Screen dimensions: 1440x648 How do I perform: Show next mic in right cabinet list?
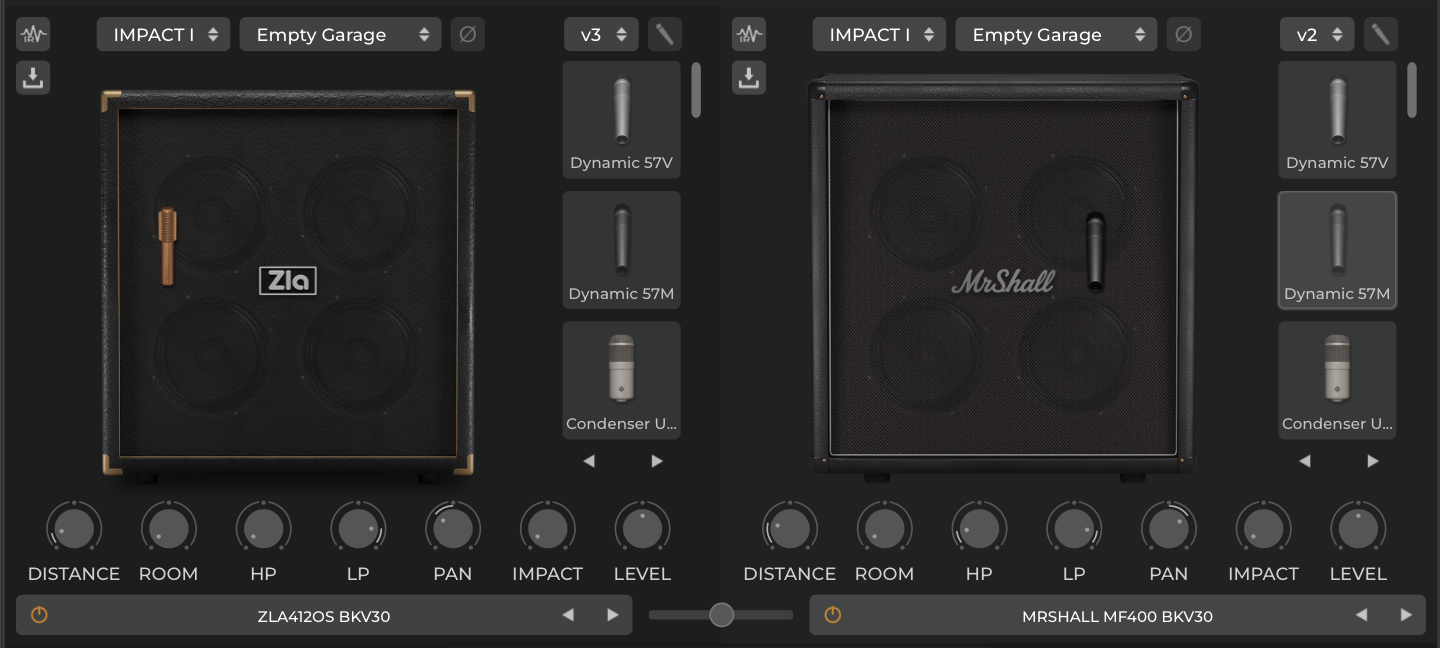pyautogui.click(x=1373, y=461)
